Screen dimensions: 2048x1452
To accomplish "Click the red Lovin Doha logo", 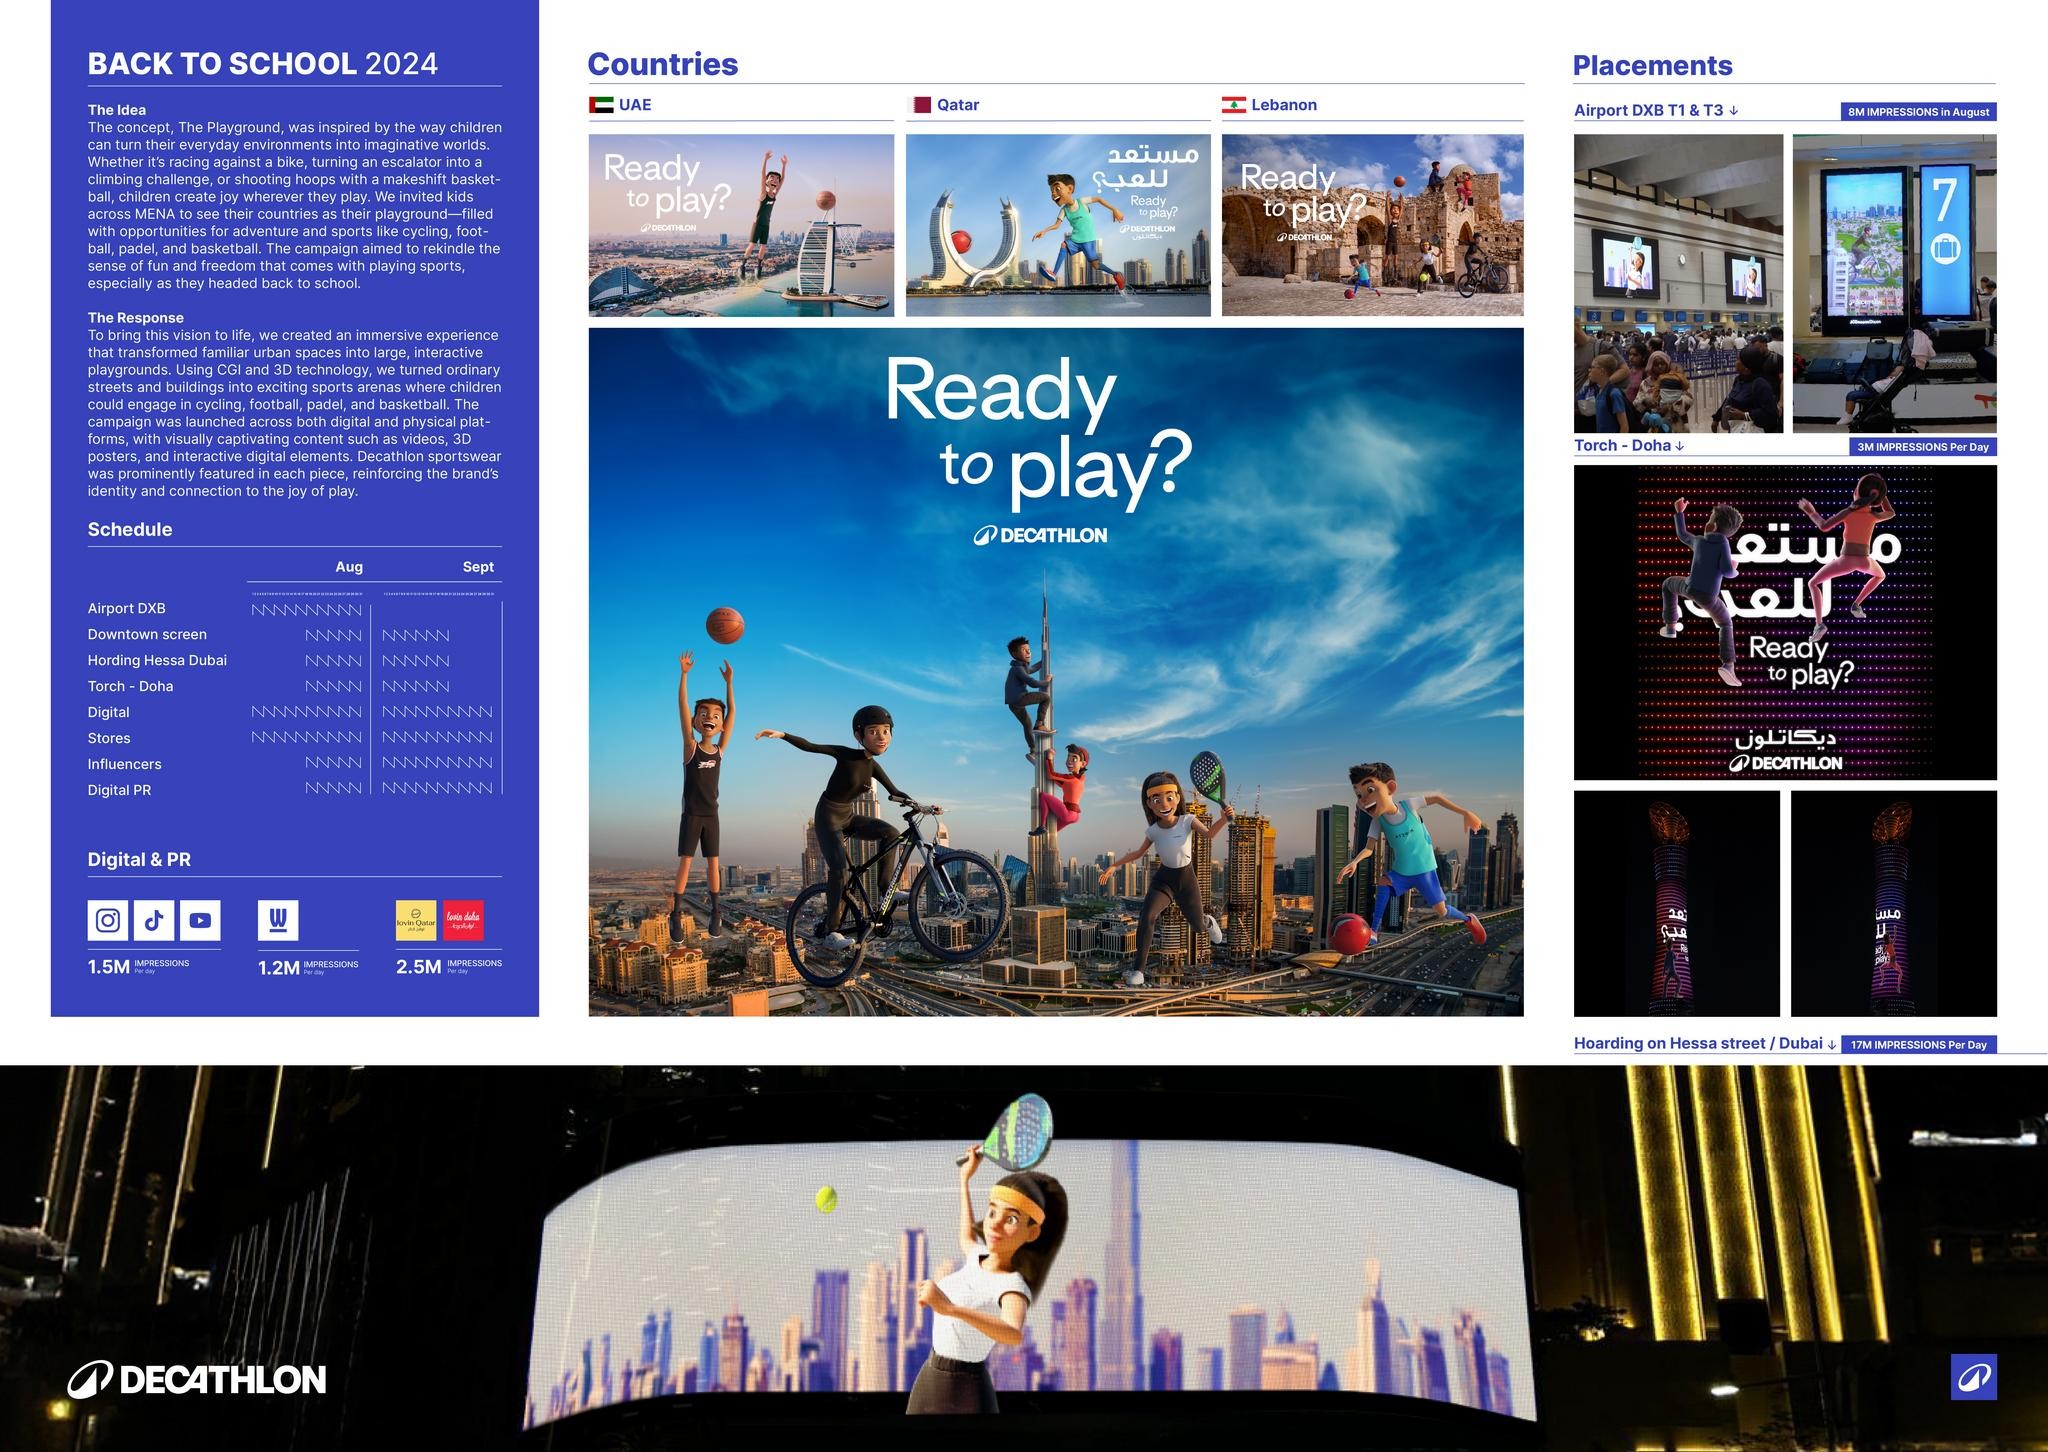I will (x=463, y=920).
